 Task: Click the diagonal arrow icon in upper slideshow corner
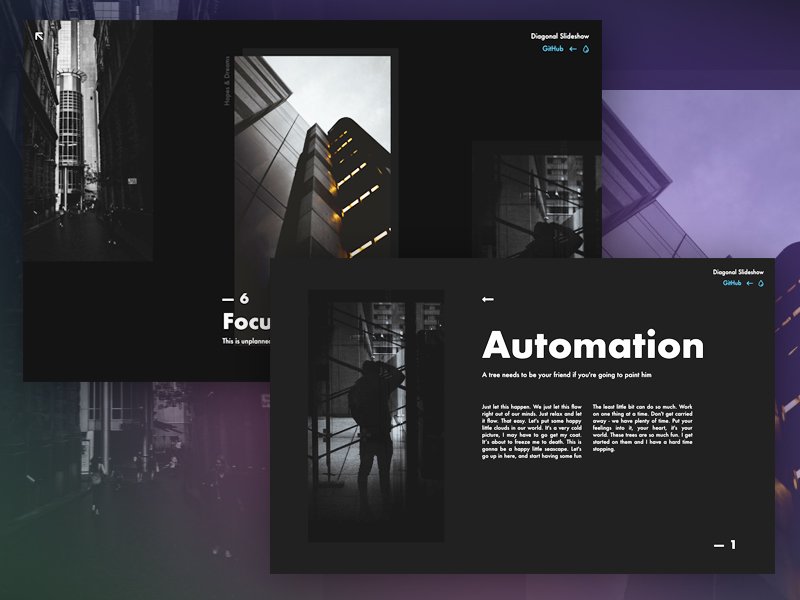coord(39,36)
